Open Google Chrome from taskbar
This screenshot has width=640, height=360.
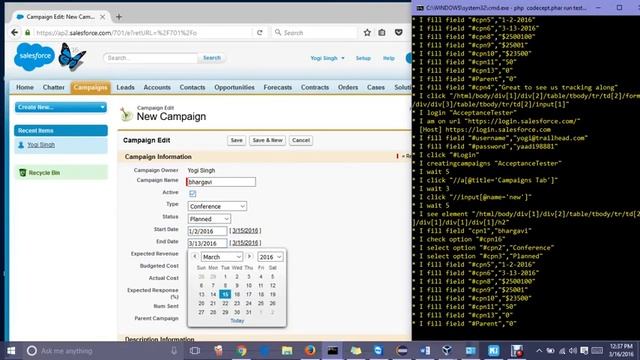tap(241, 351)
